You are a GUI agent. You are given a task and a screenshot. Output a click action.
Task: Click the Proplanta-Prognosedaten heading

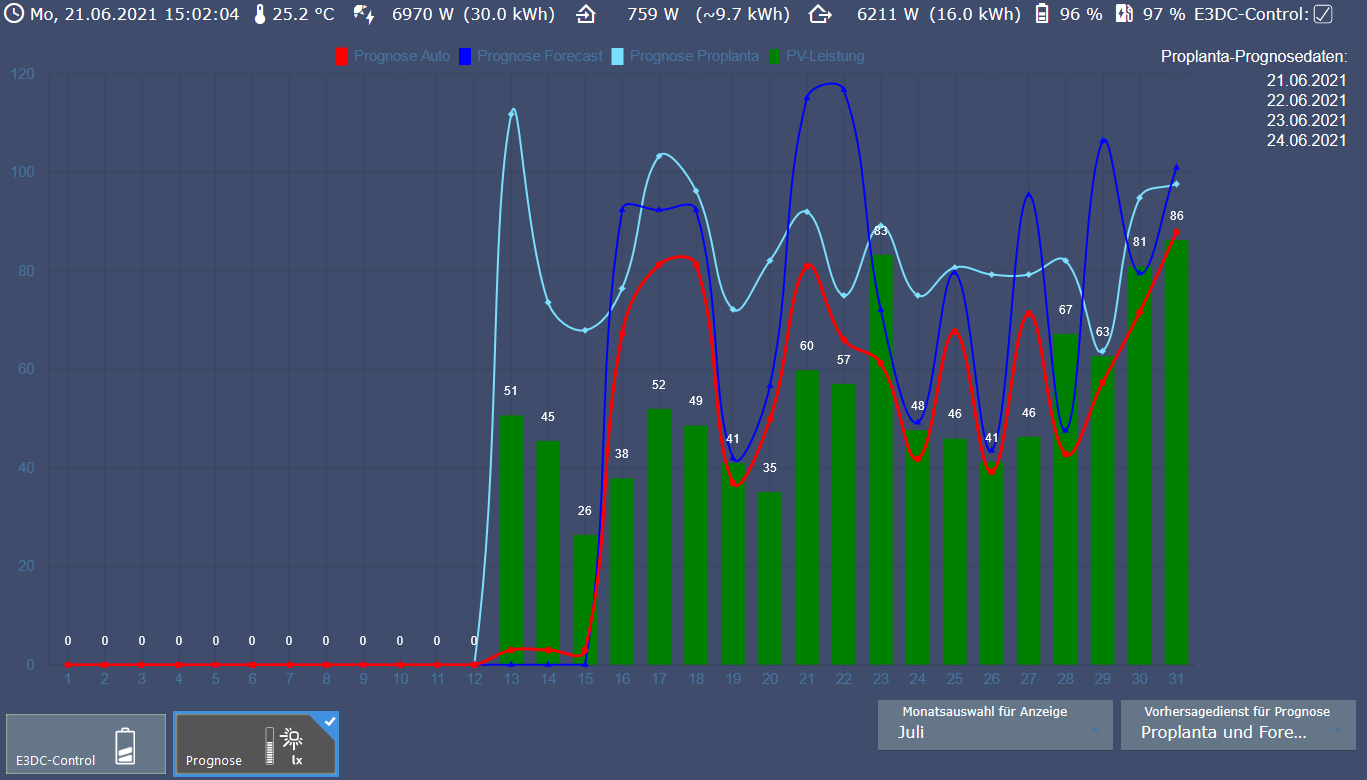pos(1254,57)
